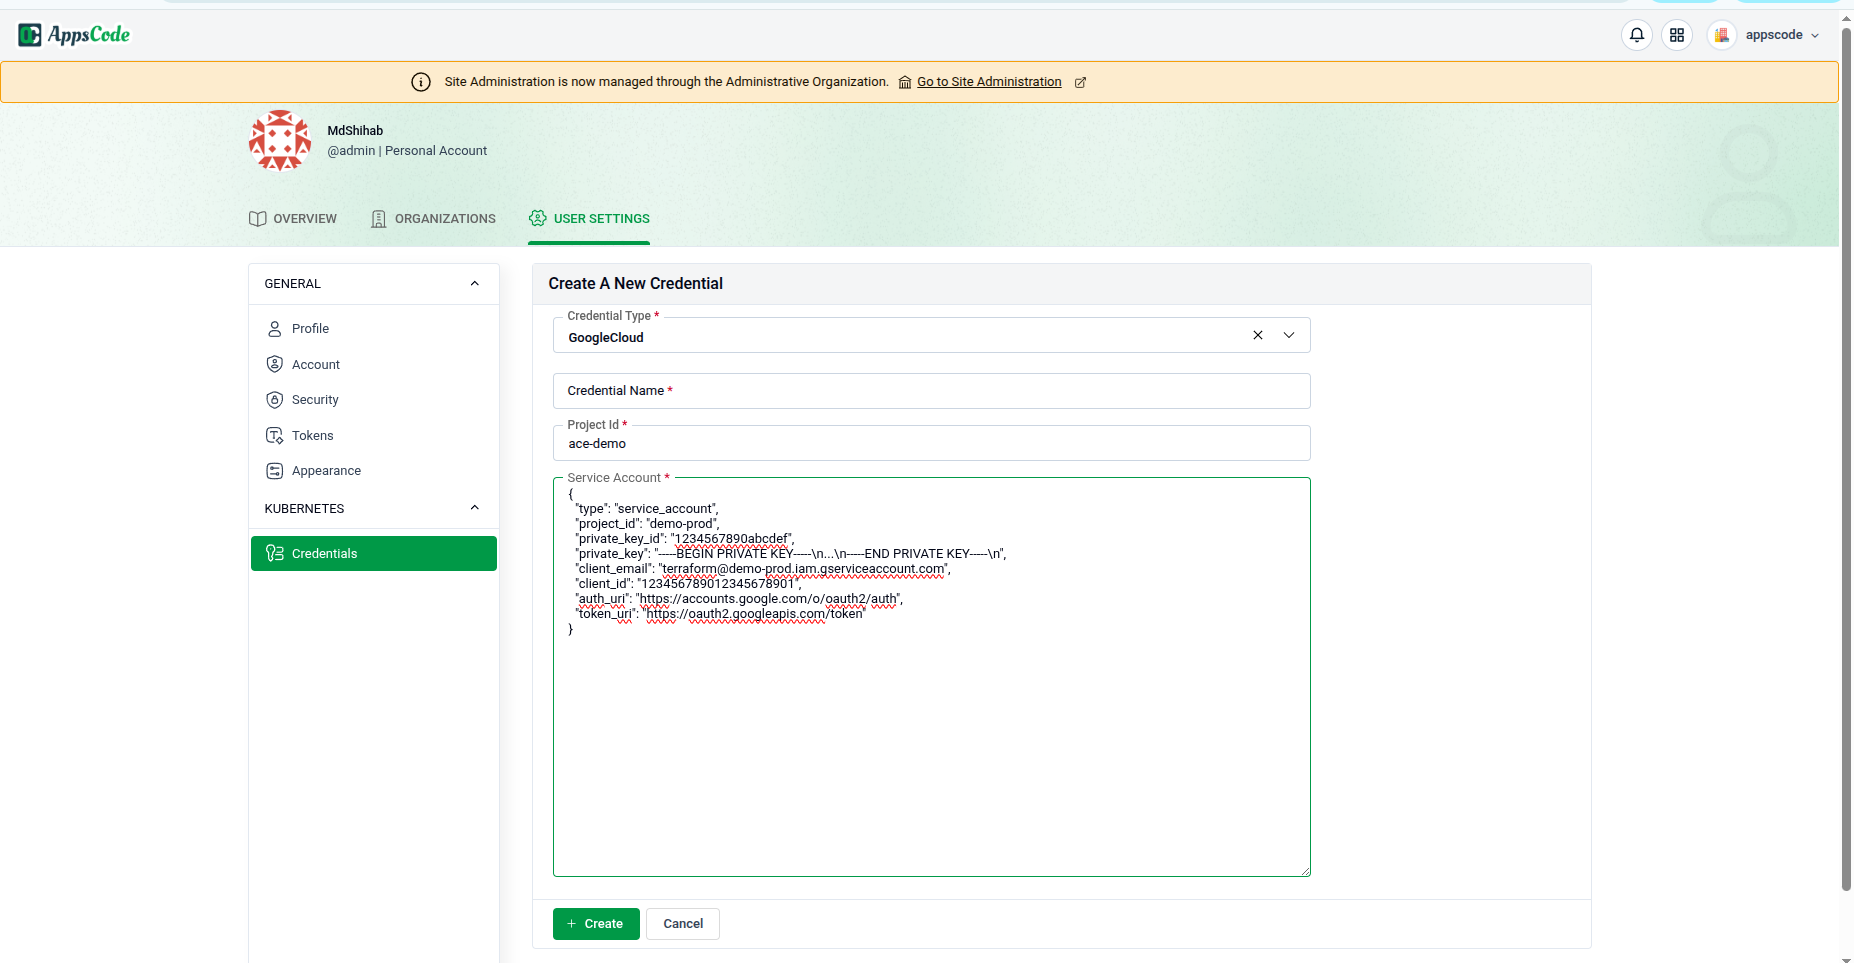The image size is (1854, 963).
Task: Click the MdShihab profile avatar
Action: pyautogui.click(x=280, y=141)
